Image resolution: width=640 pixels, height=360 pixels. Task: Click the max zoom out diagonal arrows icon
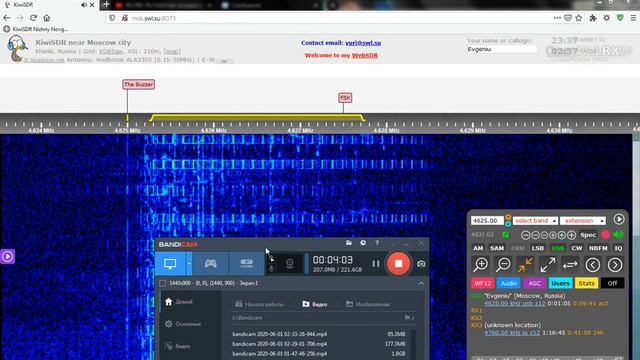point(548,265)
